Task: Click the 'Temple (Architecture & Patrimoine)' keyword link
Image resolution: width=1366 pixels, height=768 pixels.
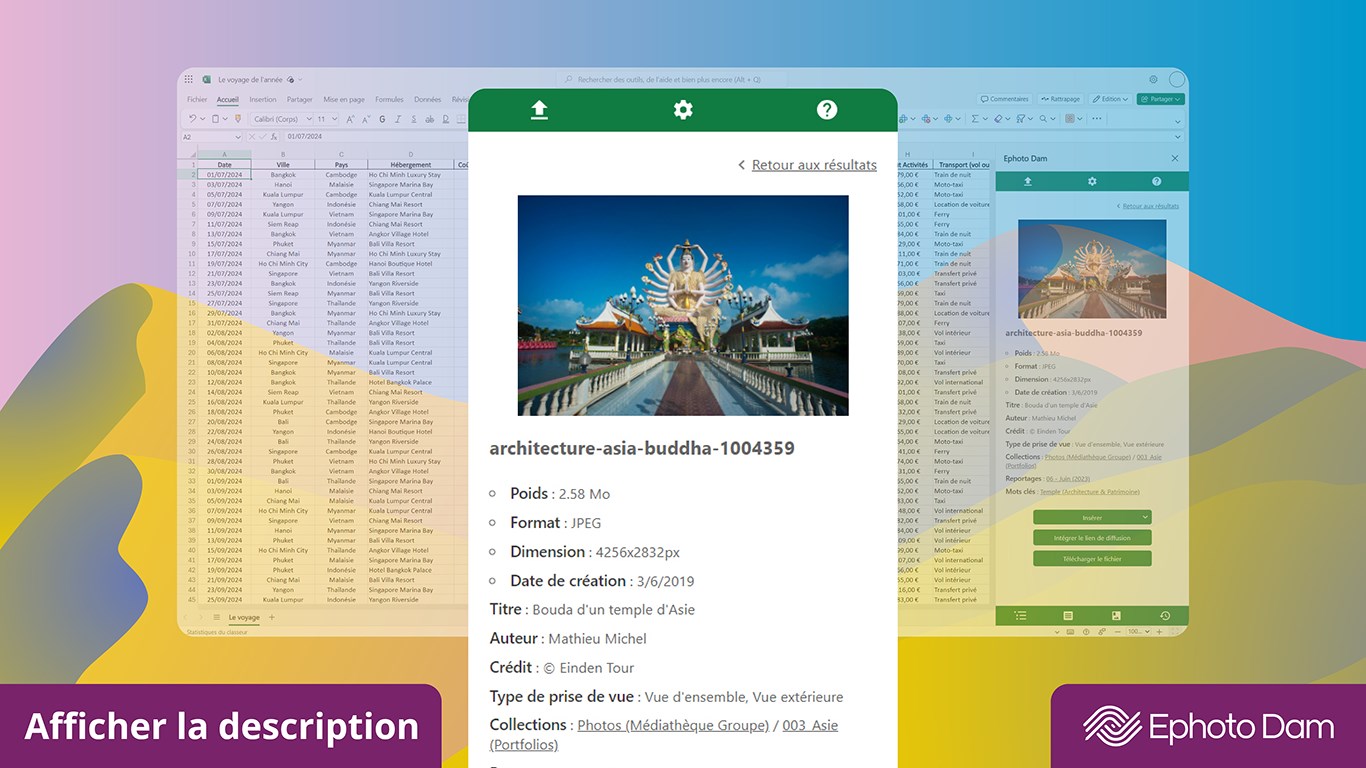Action: pos(1089,492)
